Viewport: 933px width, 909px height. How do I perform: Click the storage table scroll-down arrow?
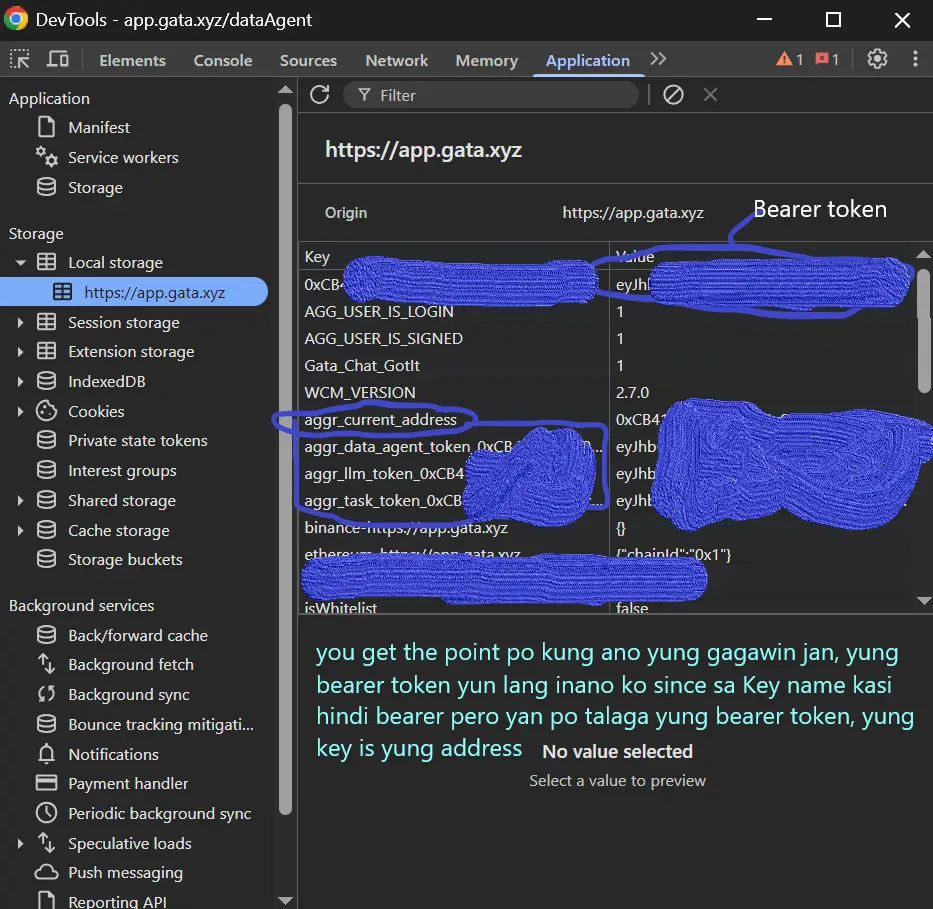coord(923,601)
